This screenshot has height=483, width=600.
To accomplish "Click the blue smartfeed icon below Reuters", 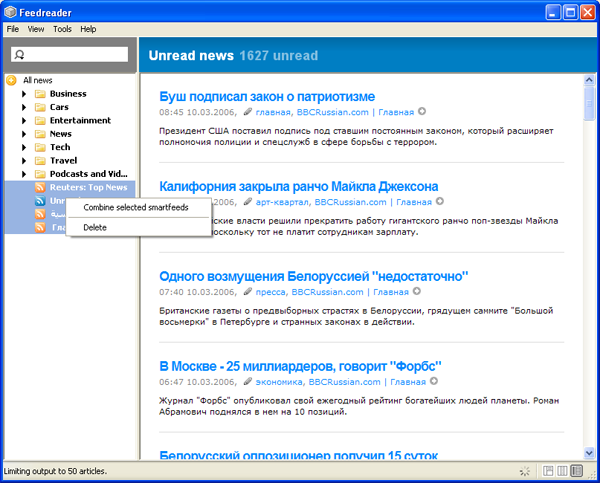I will tap(40, 201).
